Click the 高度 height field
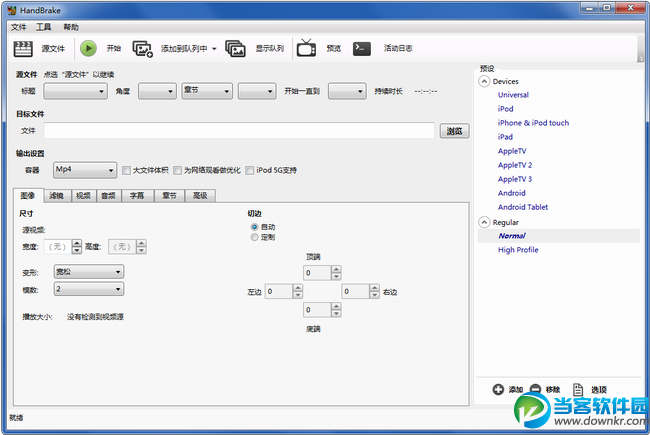The image size is (650, 435). pos(122,247)
